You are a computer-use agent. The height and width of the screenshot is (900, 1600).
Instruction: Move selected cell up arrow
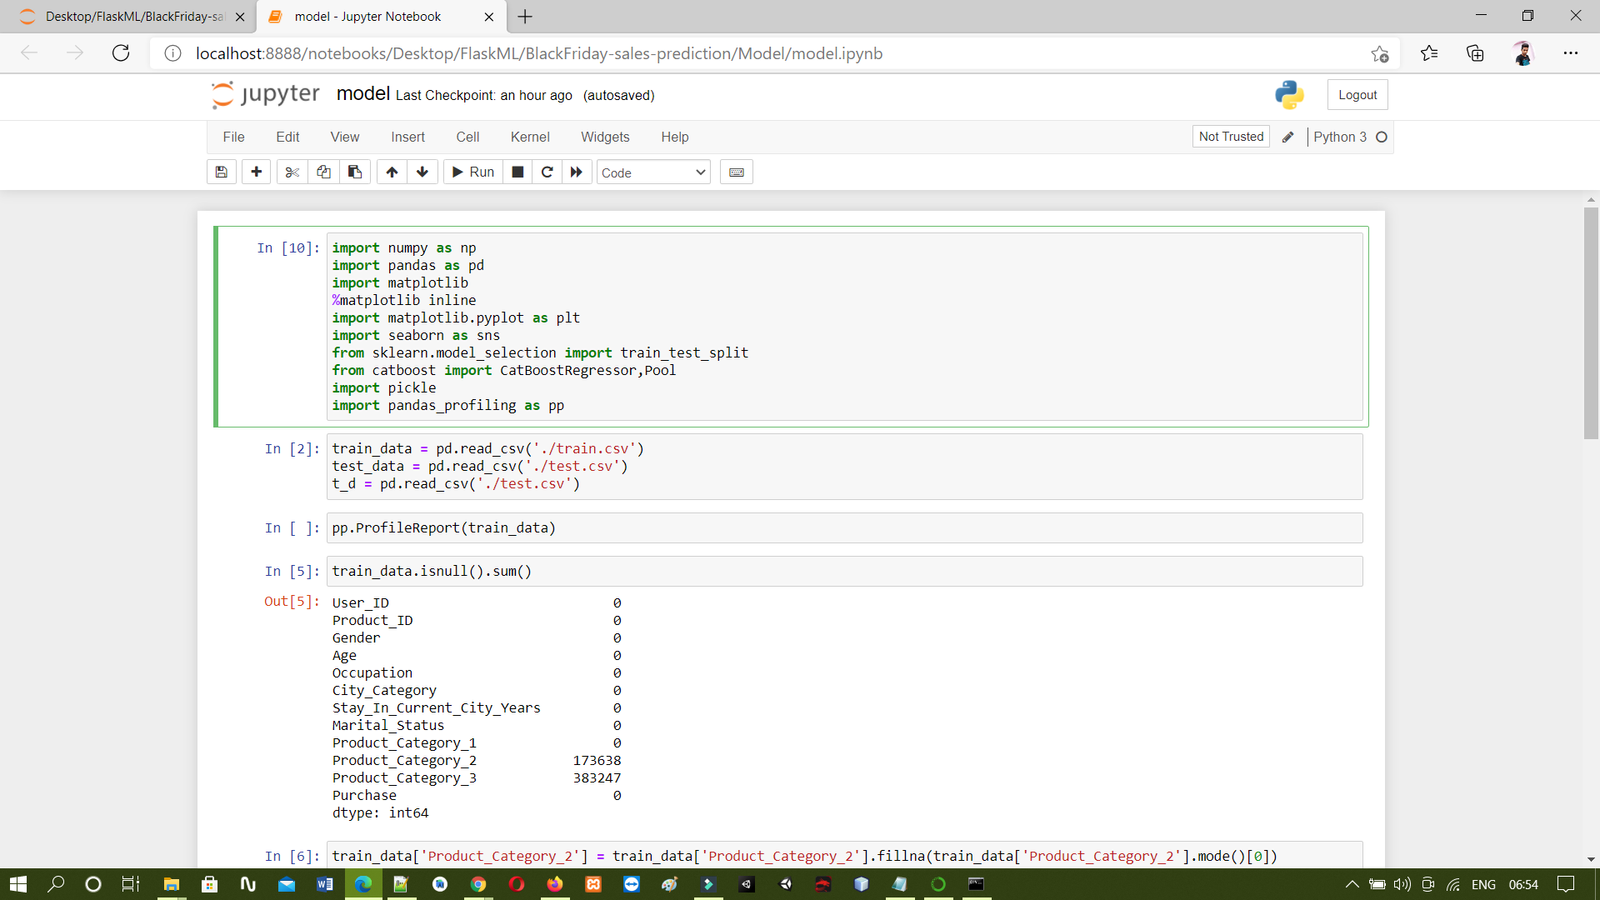392,172
